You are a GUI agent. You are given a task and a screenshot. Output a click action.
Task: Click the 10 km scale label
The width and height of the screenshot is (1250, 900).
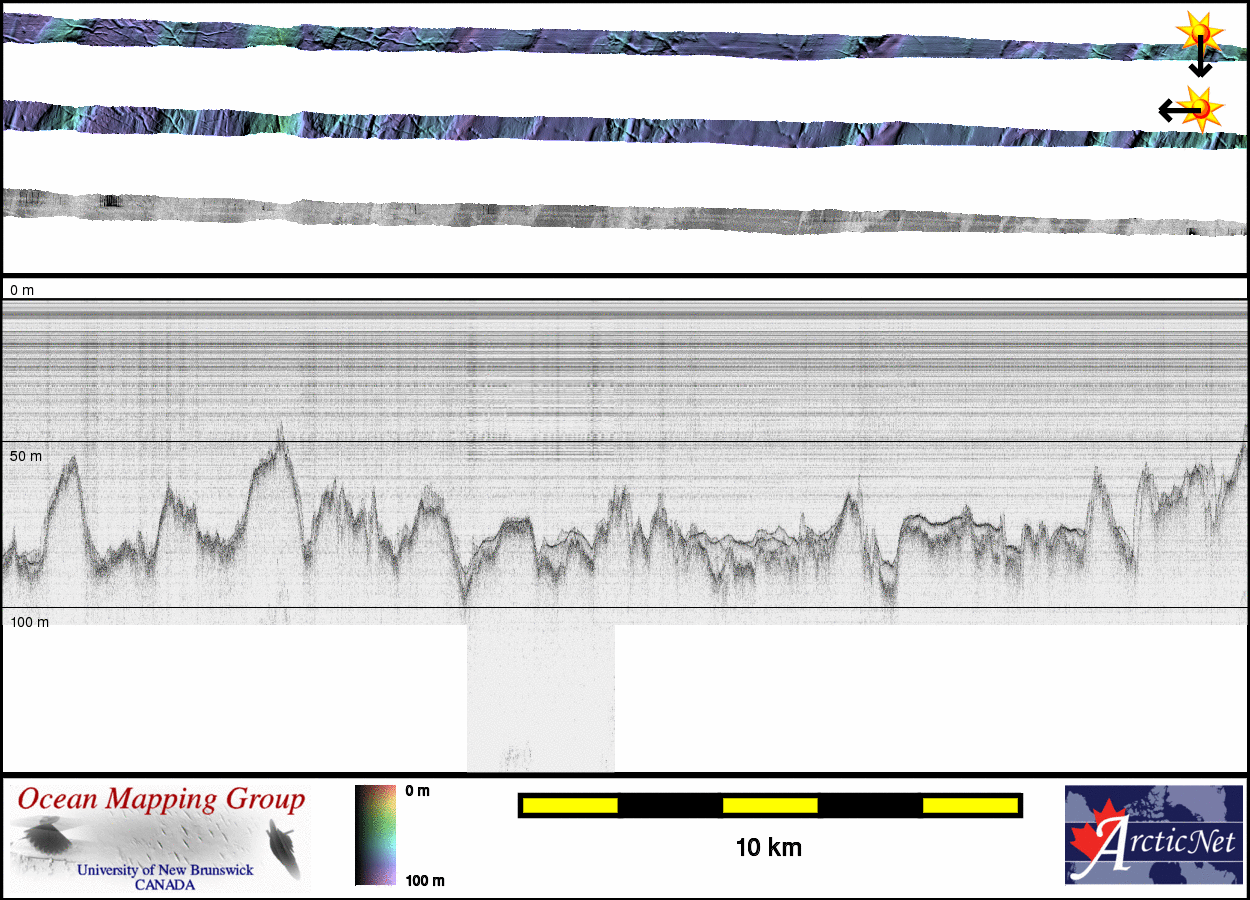point(769,848)
